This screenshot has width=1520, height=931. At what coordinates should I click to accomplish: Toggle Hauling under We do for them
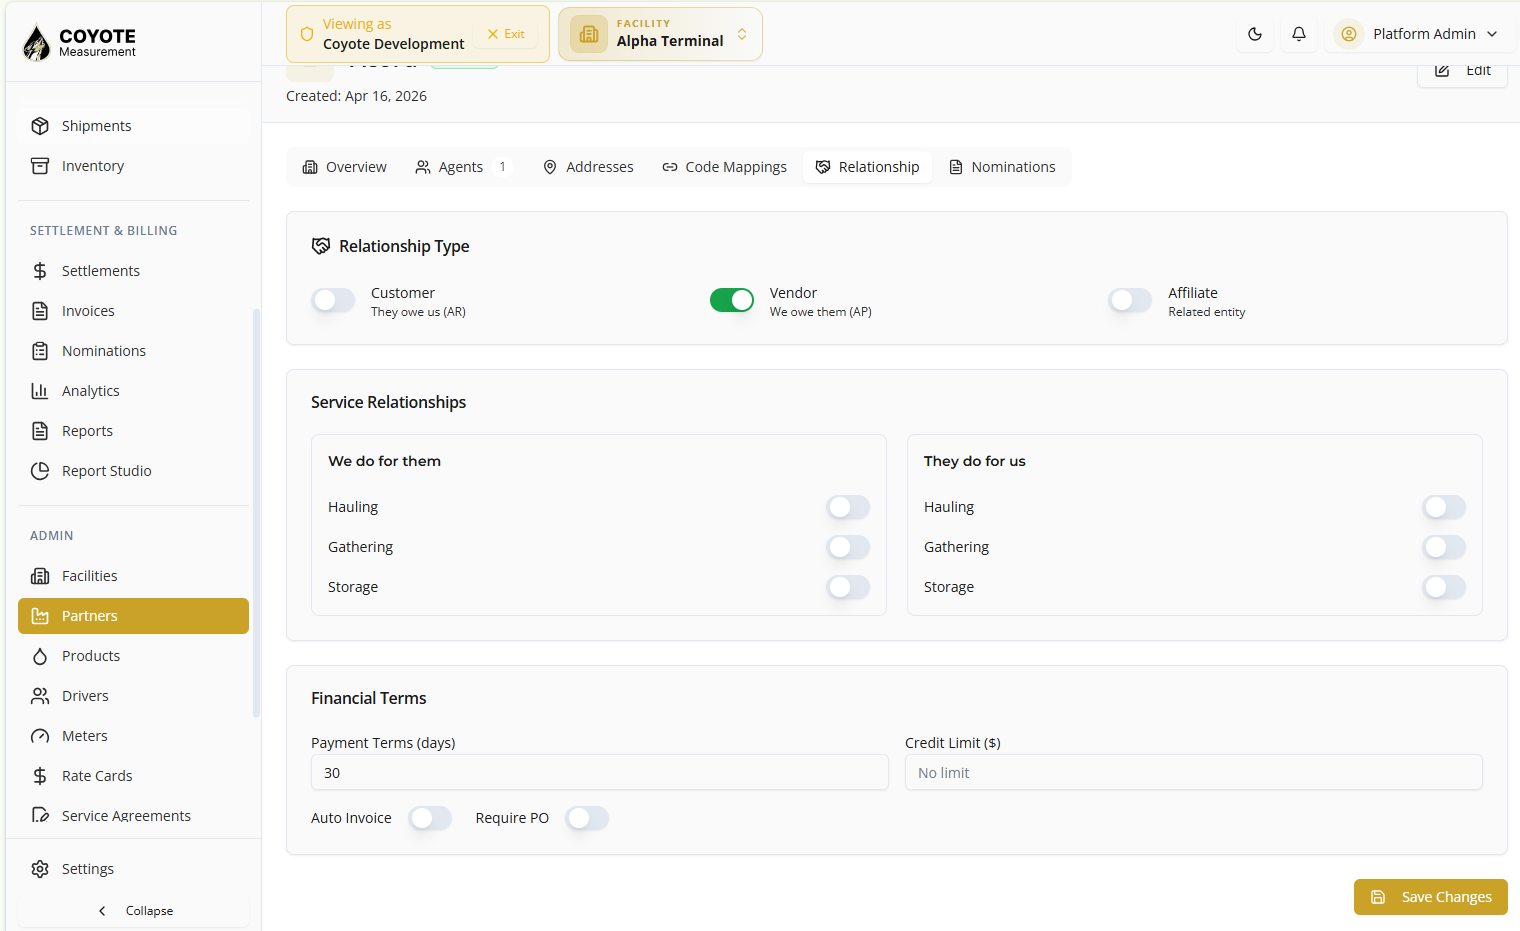pyautogui.click(x=848, y=507)
